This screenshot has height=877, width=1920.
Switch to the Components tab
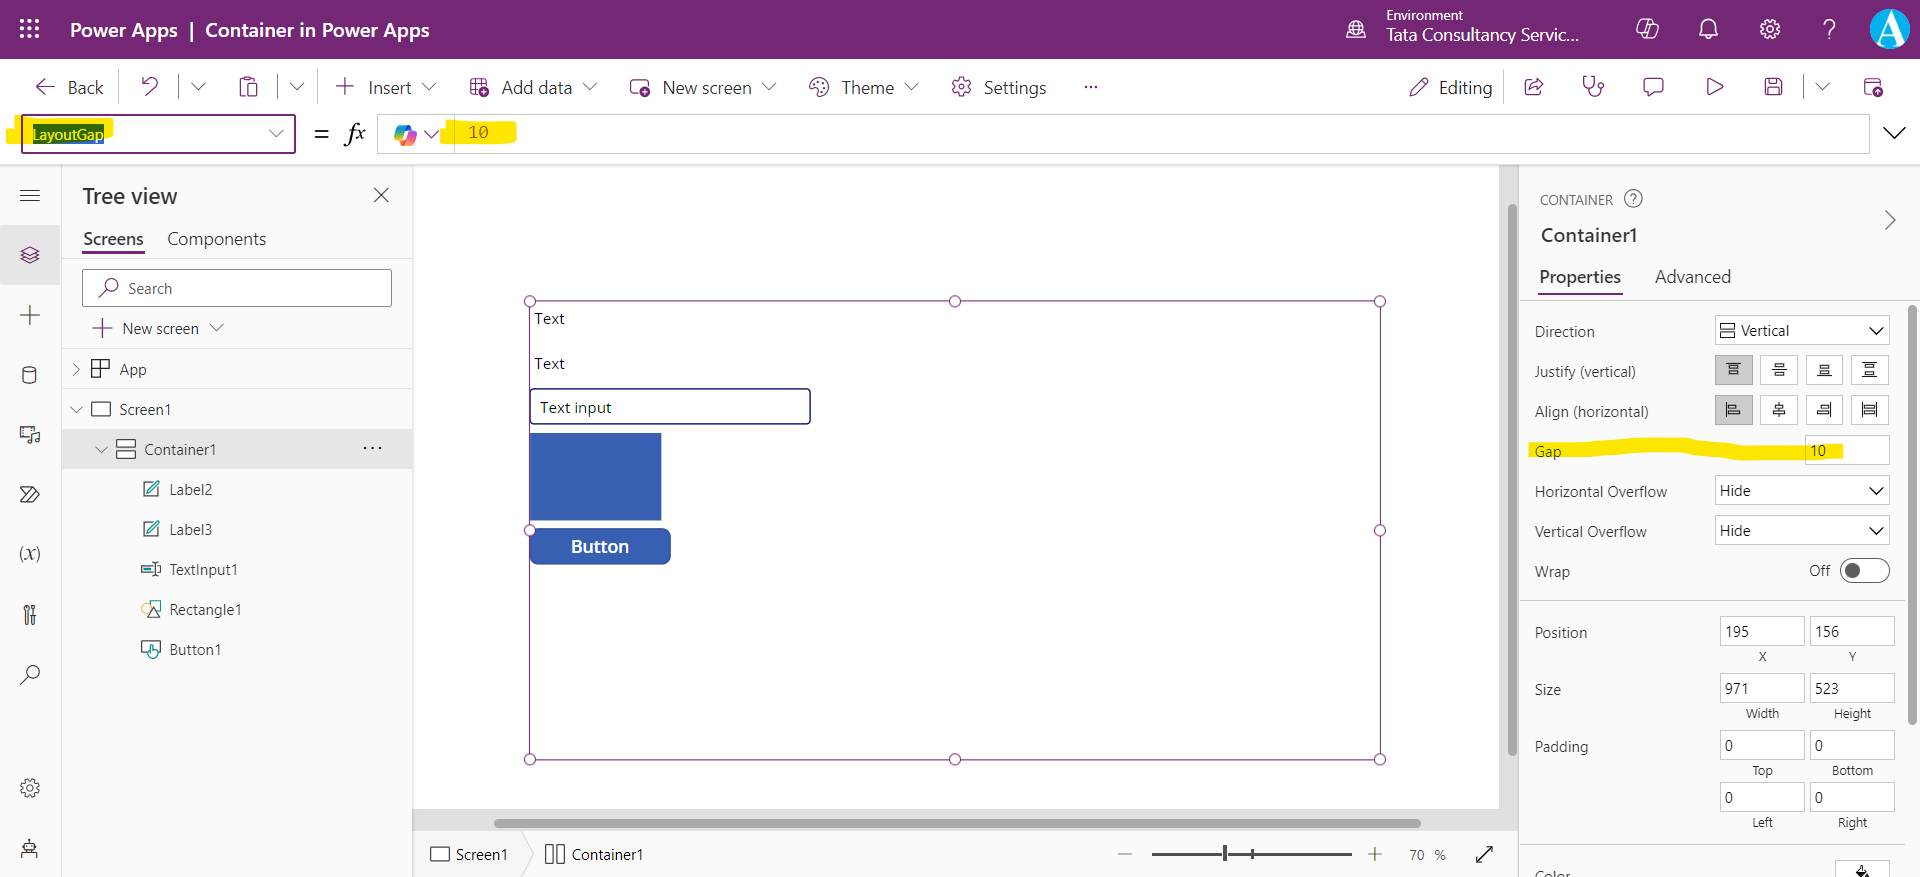pos(216,239)
